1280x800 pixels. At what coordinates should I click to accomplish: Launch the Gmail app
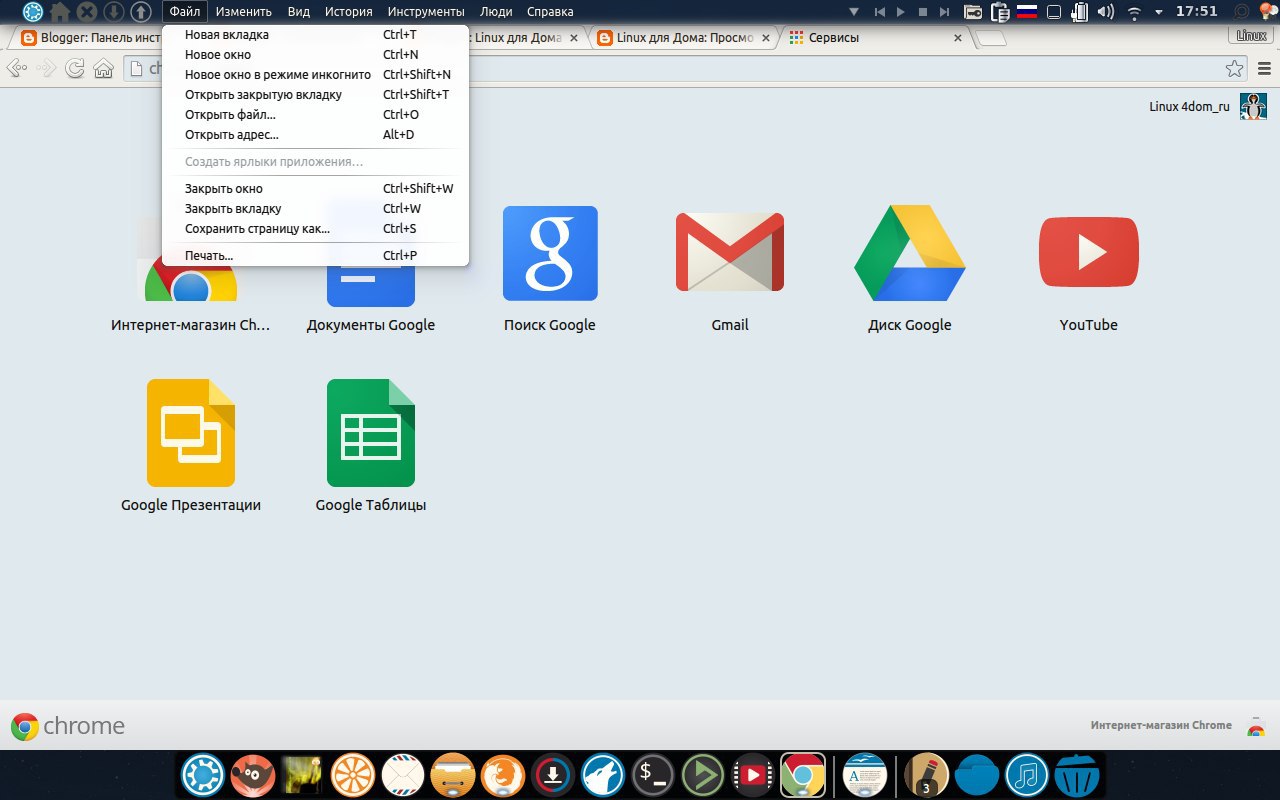pyautogui.click(x=730, y=252)
